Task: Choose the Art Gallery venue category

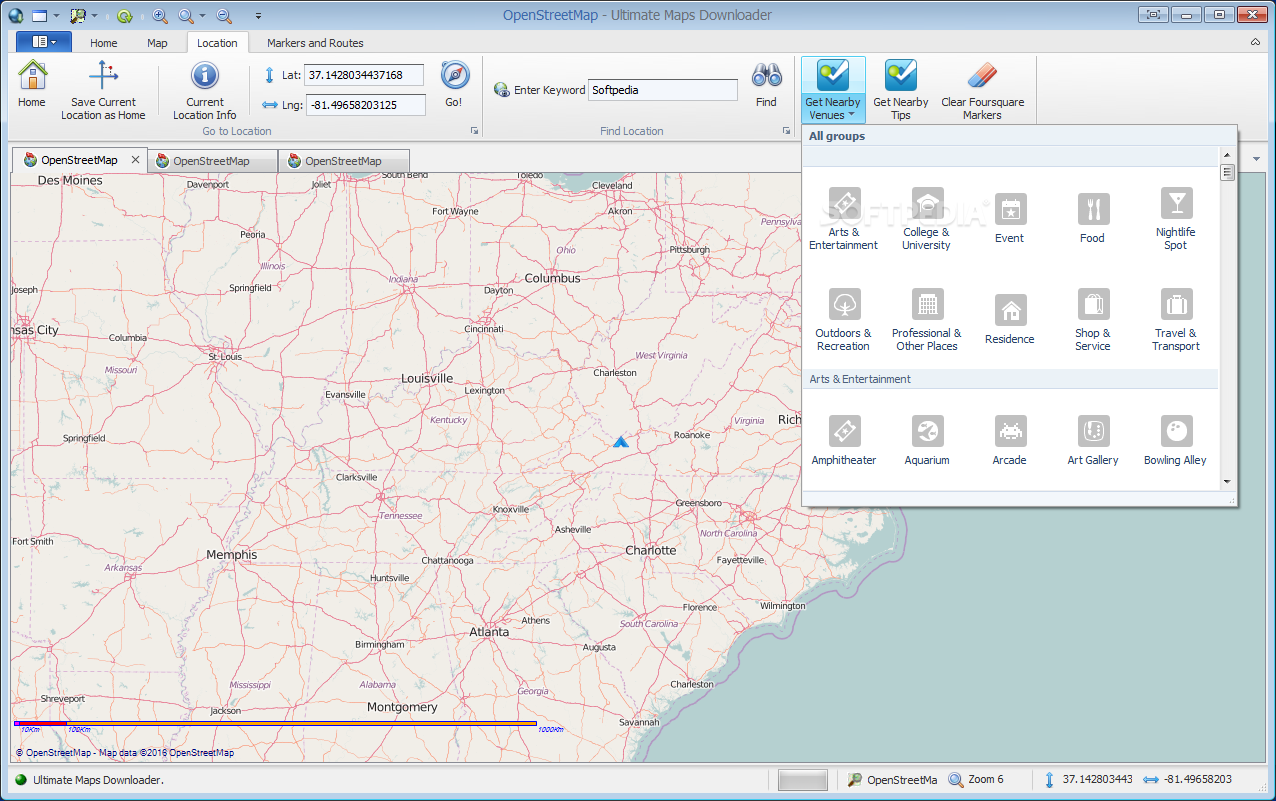Action: pyautogui.click(x=1093, y=441)
